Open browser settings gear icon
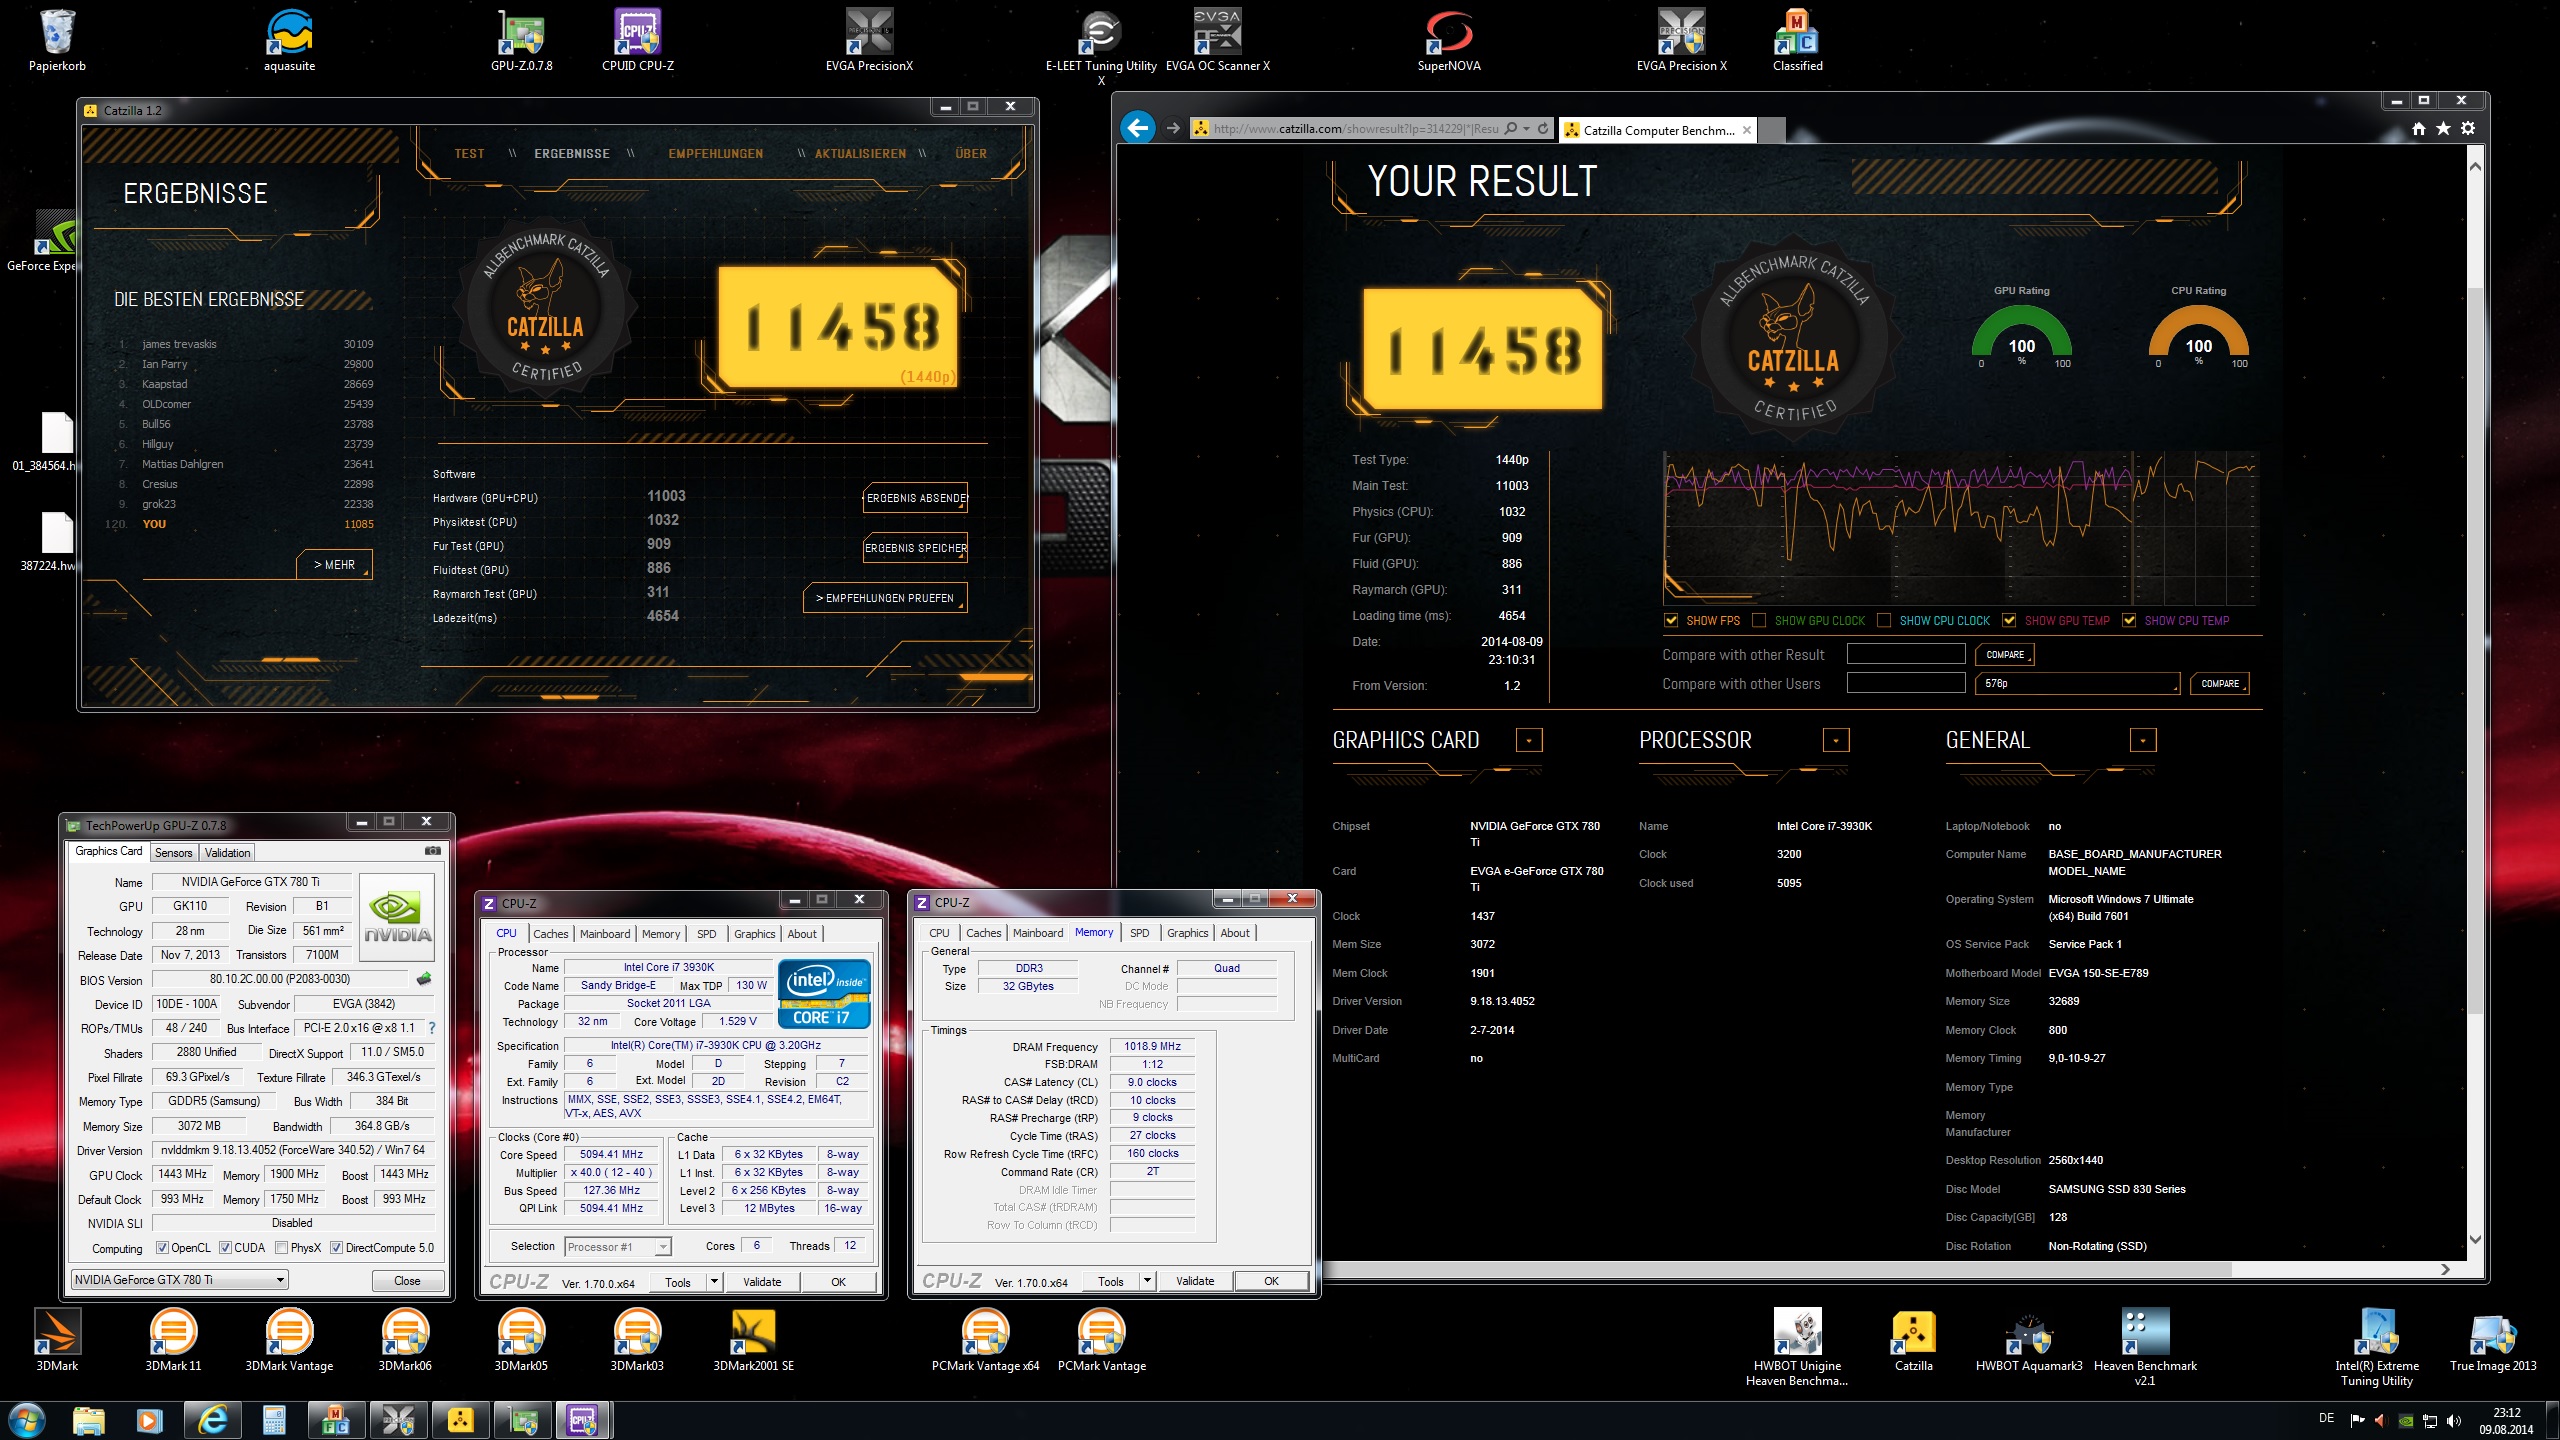 point(2468,128)
